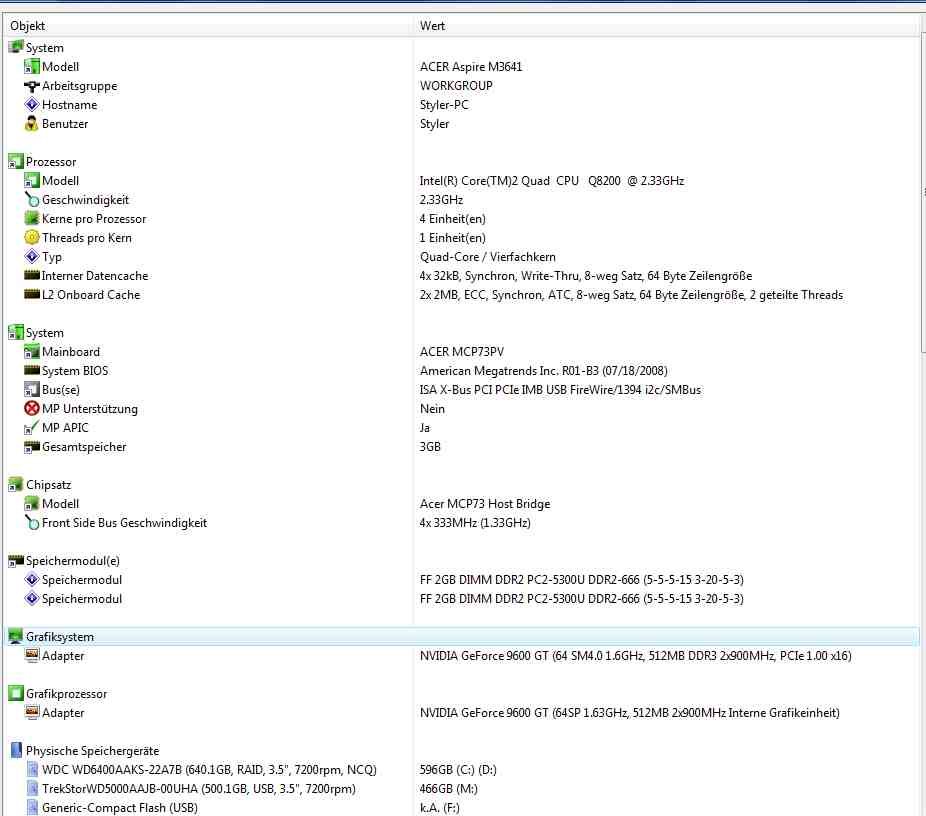Click the value 4x 333MHz (1.33GHz)
Screen dimensions: 926x816
coord(475,523)
